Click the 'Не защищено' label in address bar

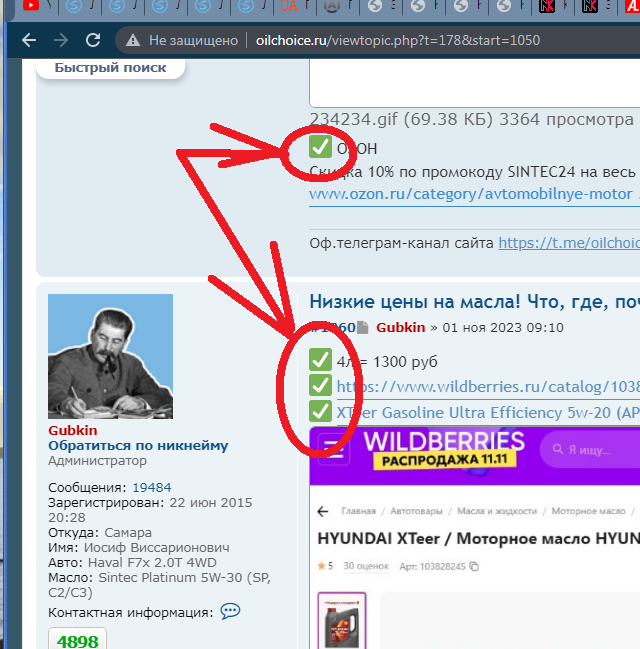click(193, 40)
